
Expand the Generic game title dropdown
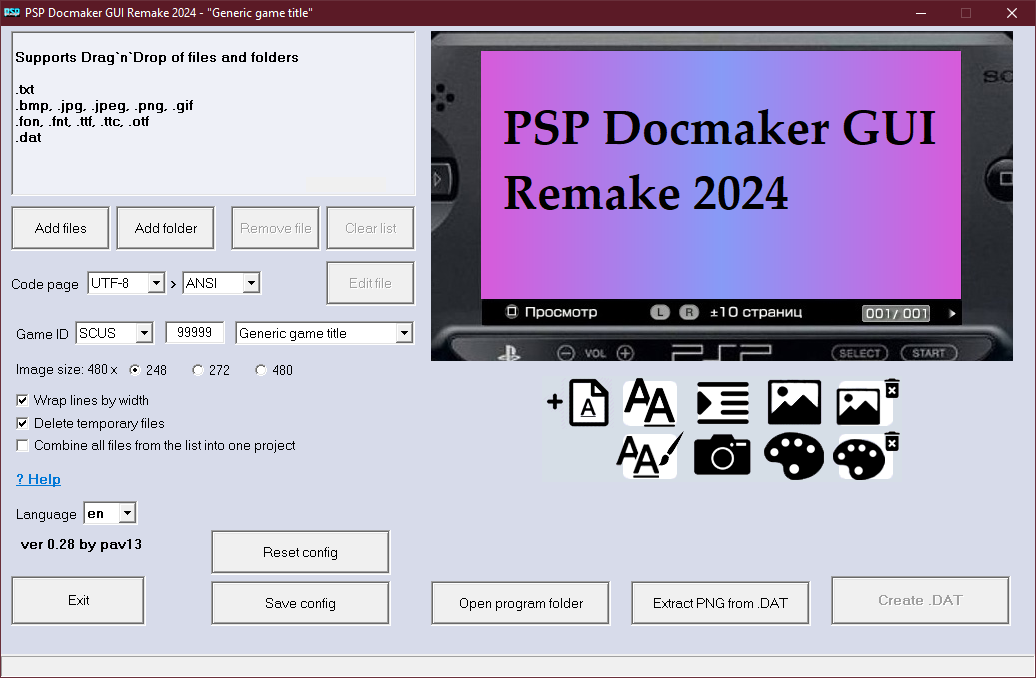coord(405,333)
